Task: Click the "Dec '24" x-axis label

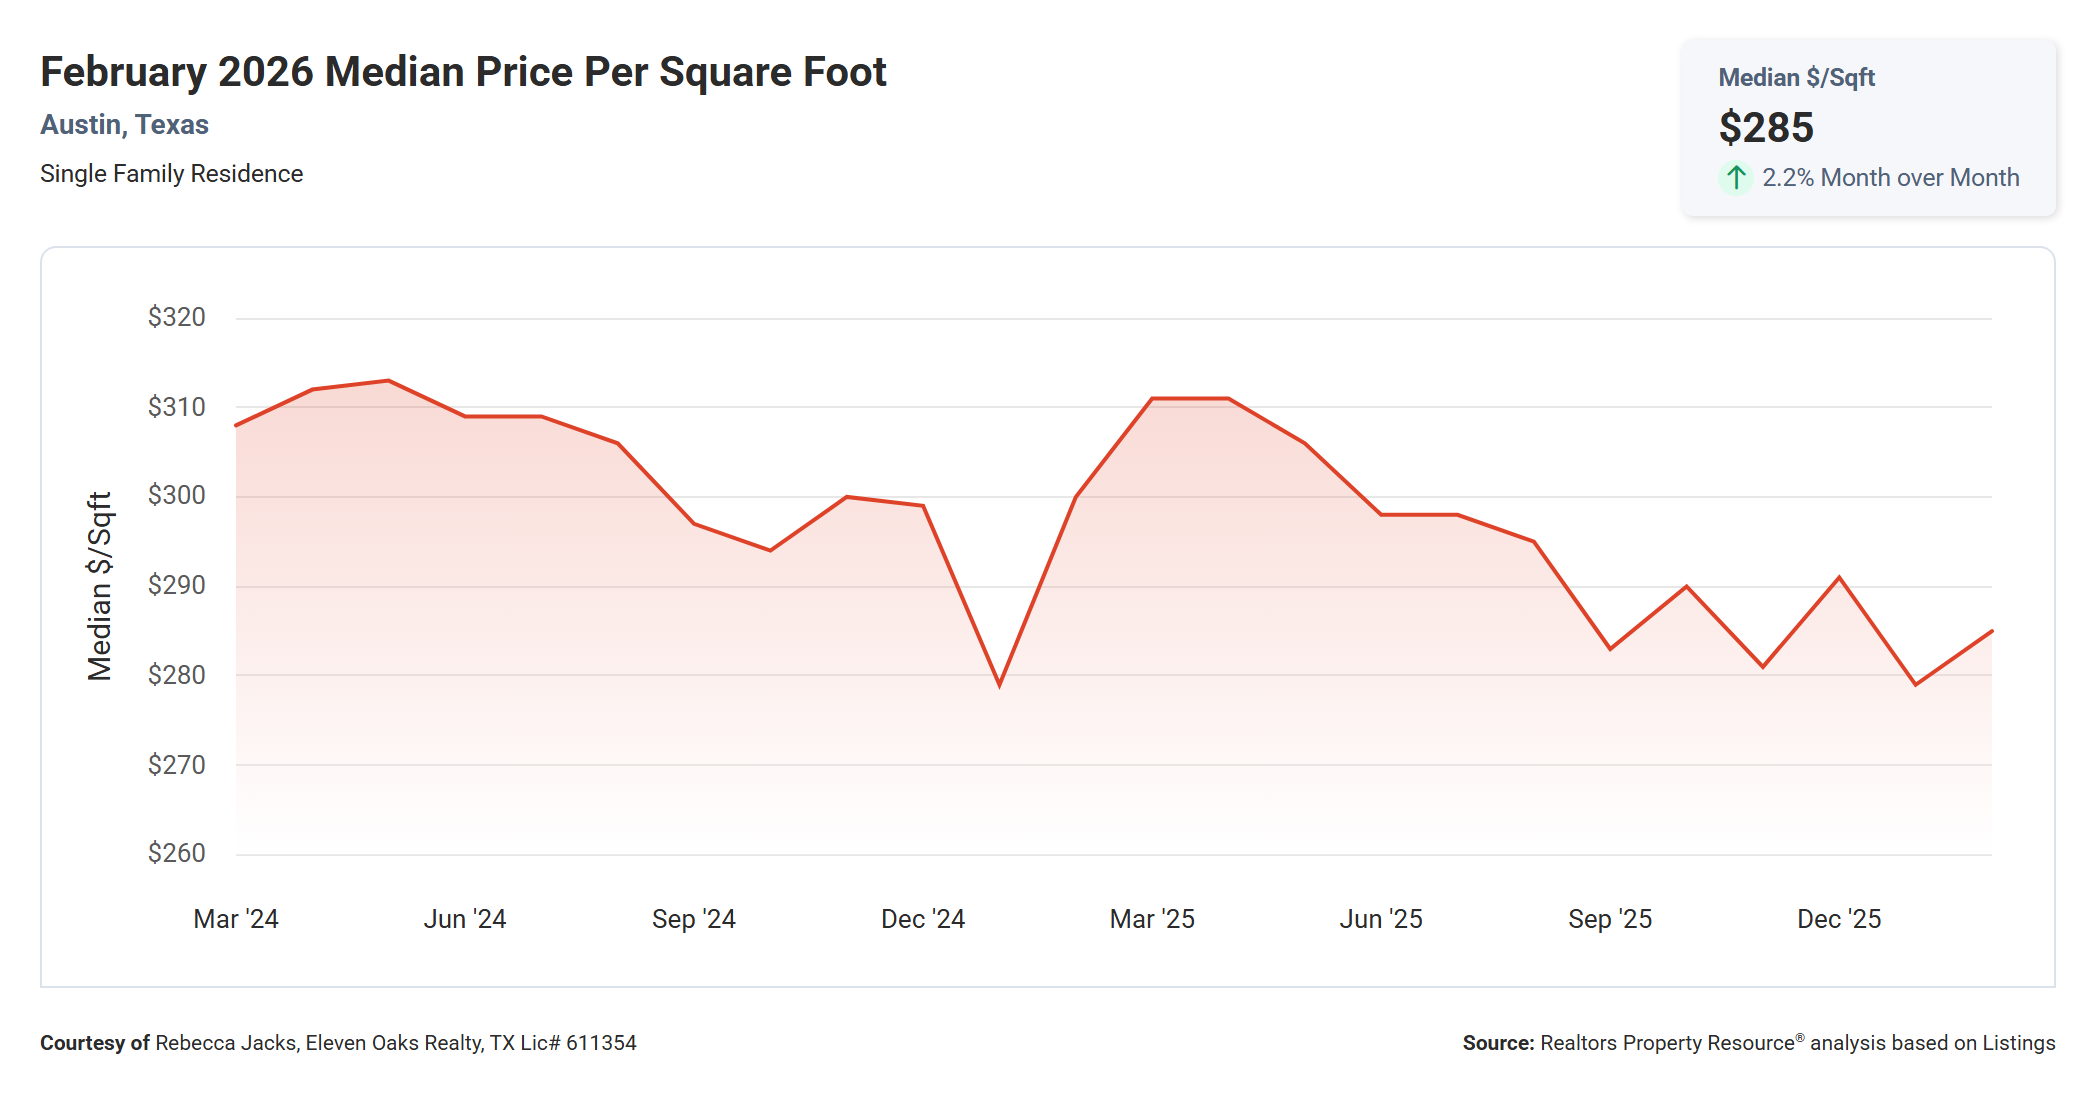Action: tap(923, 919)
